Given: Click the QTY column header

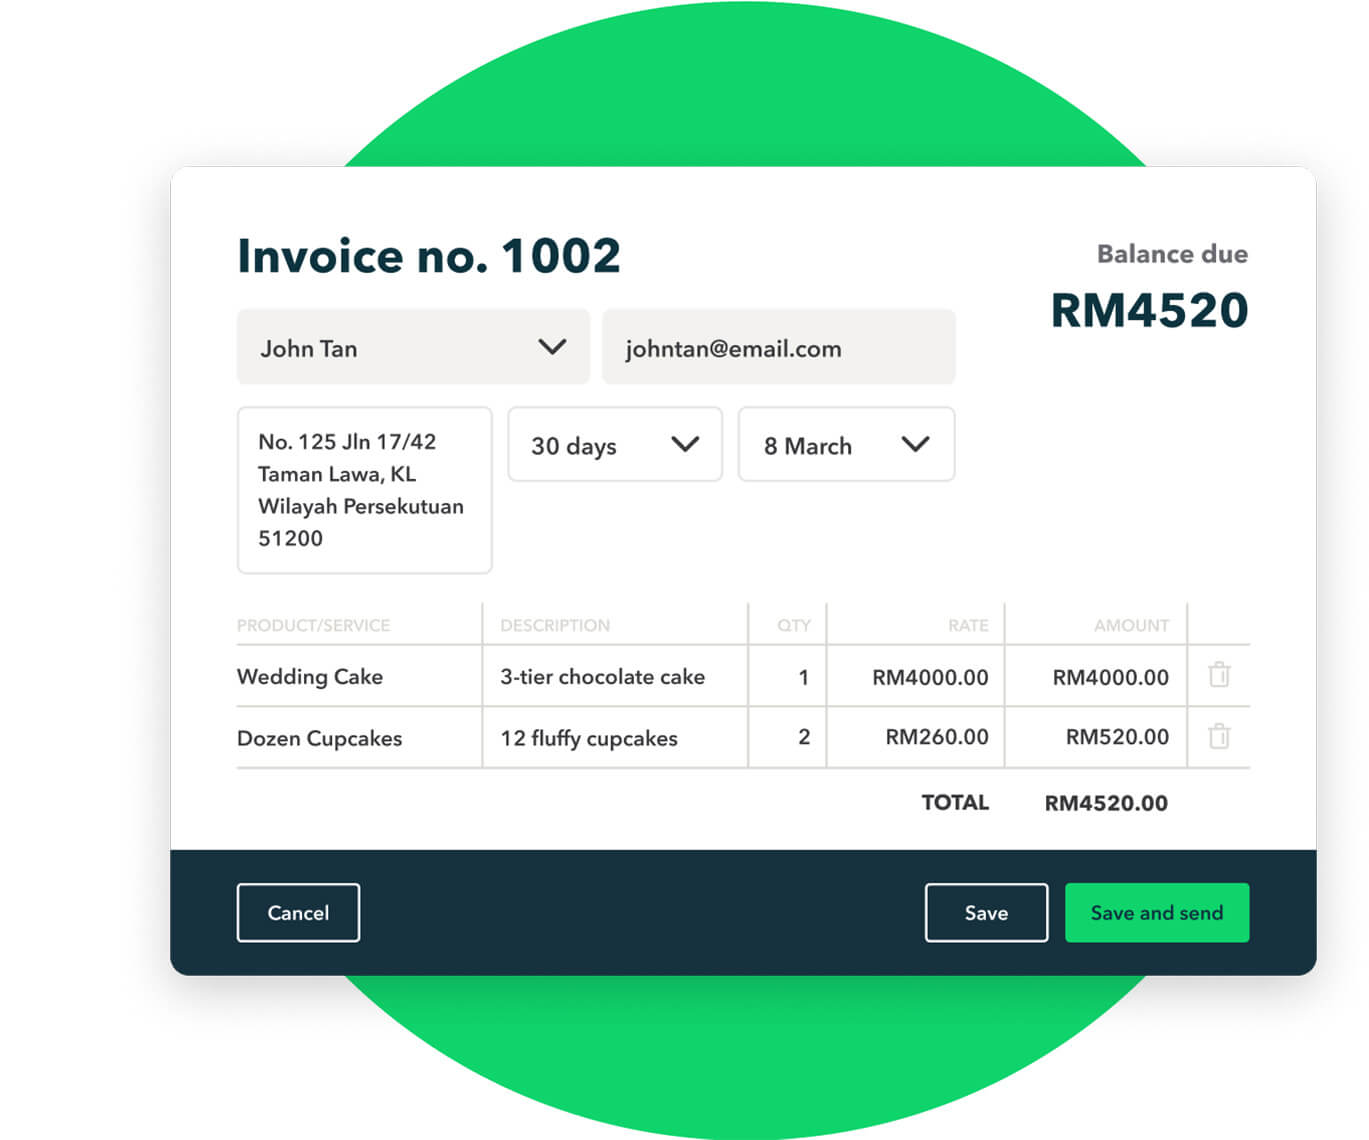Looking at the screenshot, I should (x=791, y=624).
